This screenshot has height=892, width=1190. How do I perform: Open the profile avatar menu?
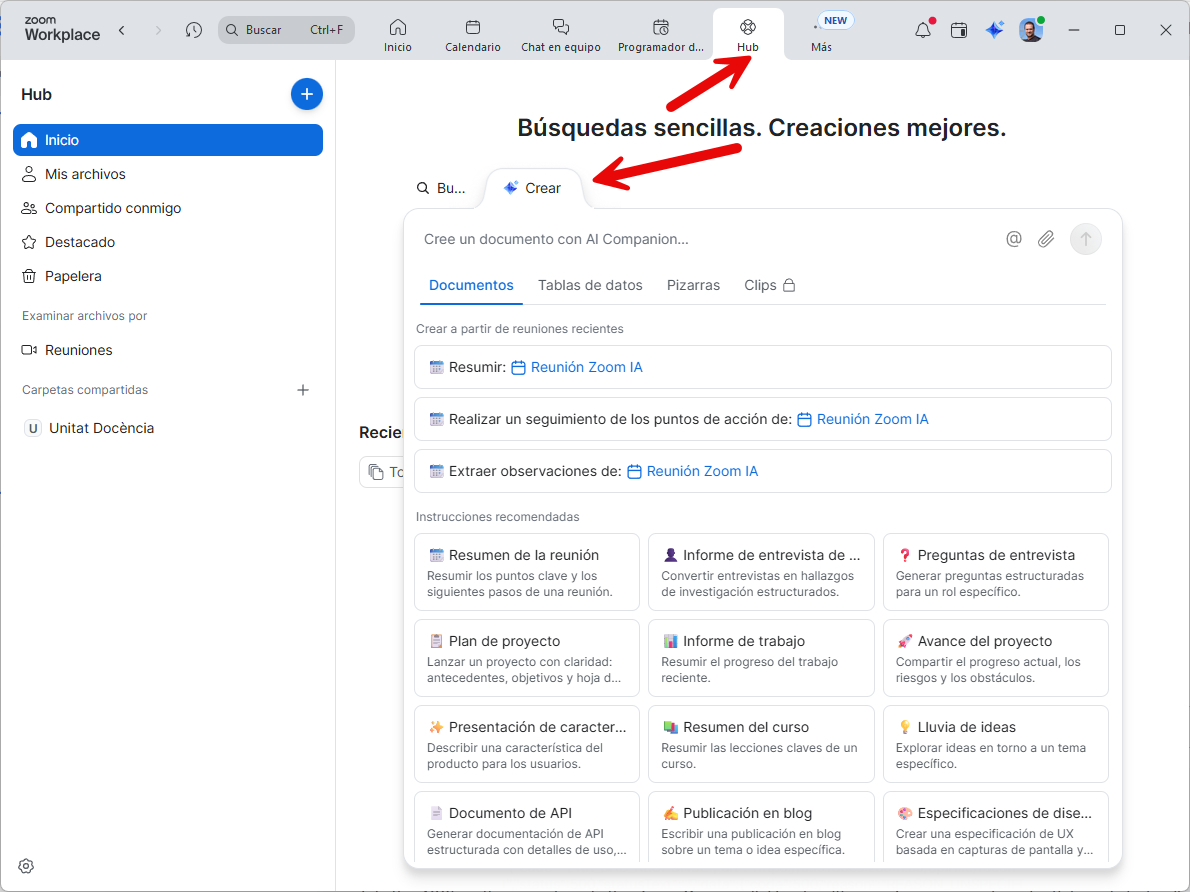click(x=1031, y=30)
